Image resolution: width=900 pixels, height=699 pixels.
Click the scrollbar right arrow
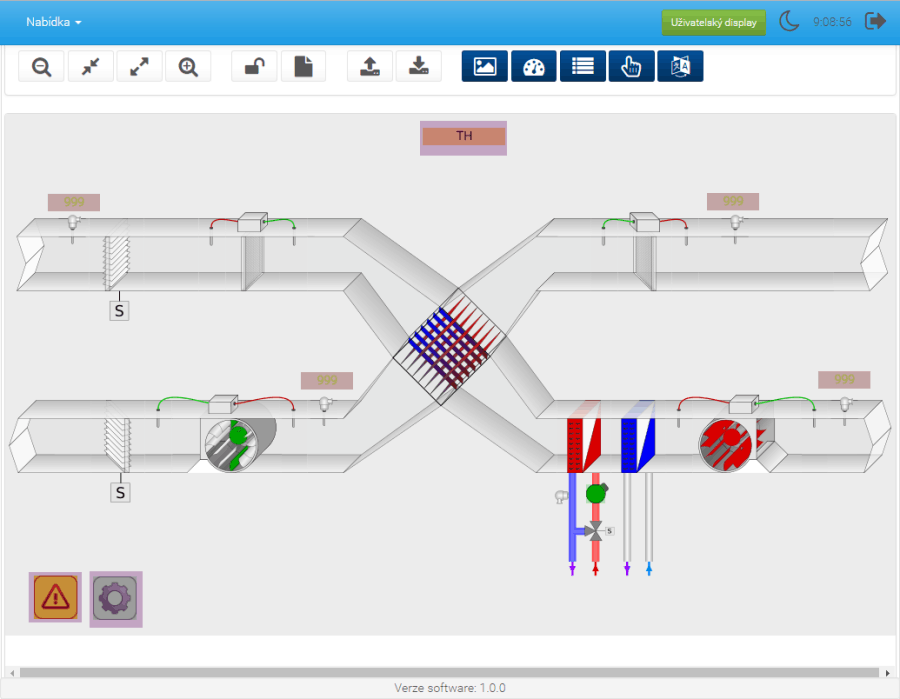(x=888, y=673)
